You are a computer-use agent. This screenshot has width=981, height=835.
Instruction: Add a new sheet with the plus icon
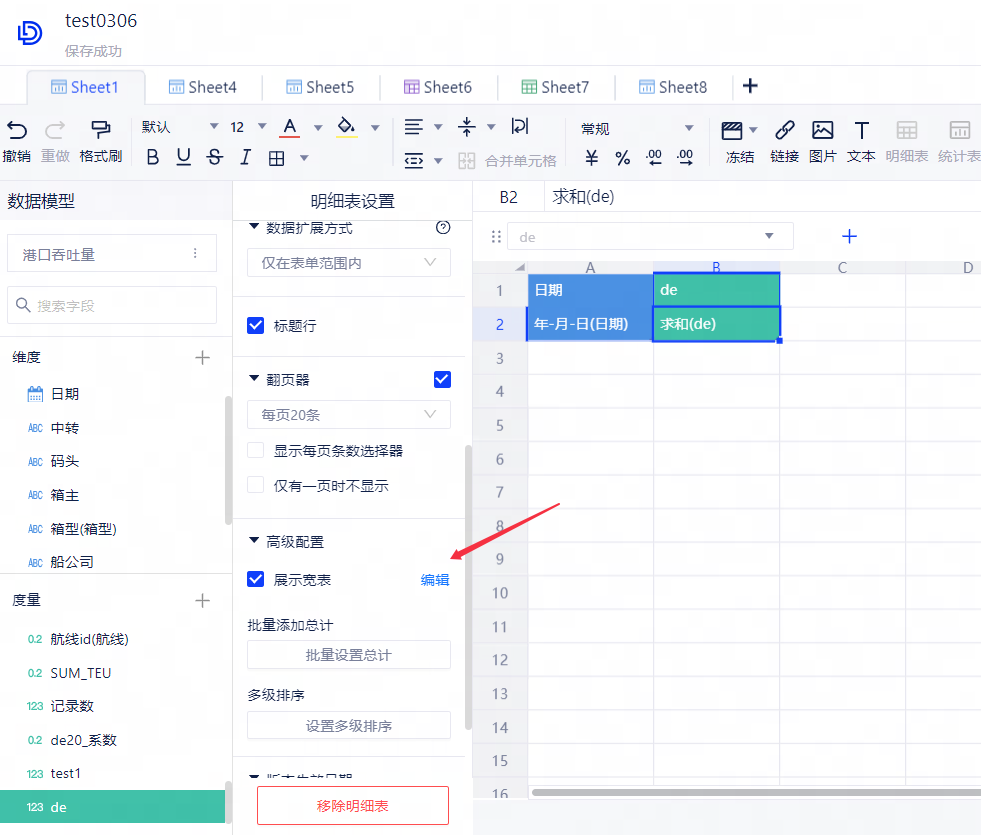(750, 86)
